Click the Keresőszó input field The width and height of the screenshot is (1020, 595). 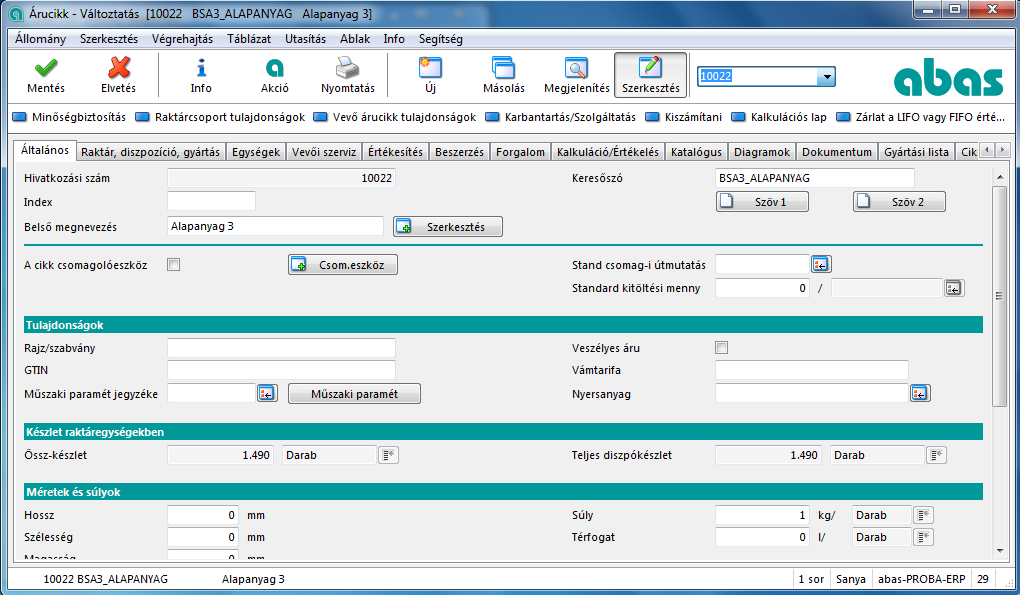[x=814, y=178]
